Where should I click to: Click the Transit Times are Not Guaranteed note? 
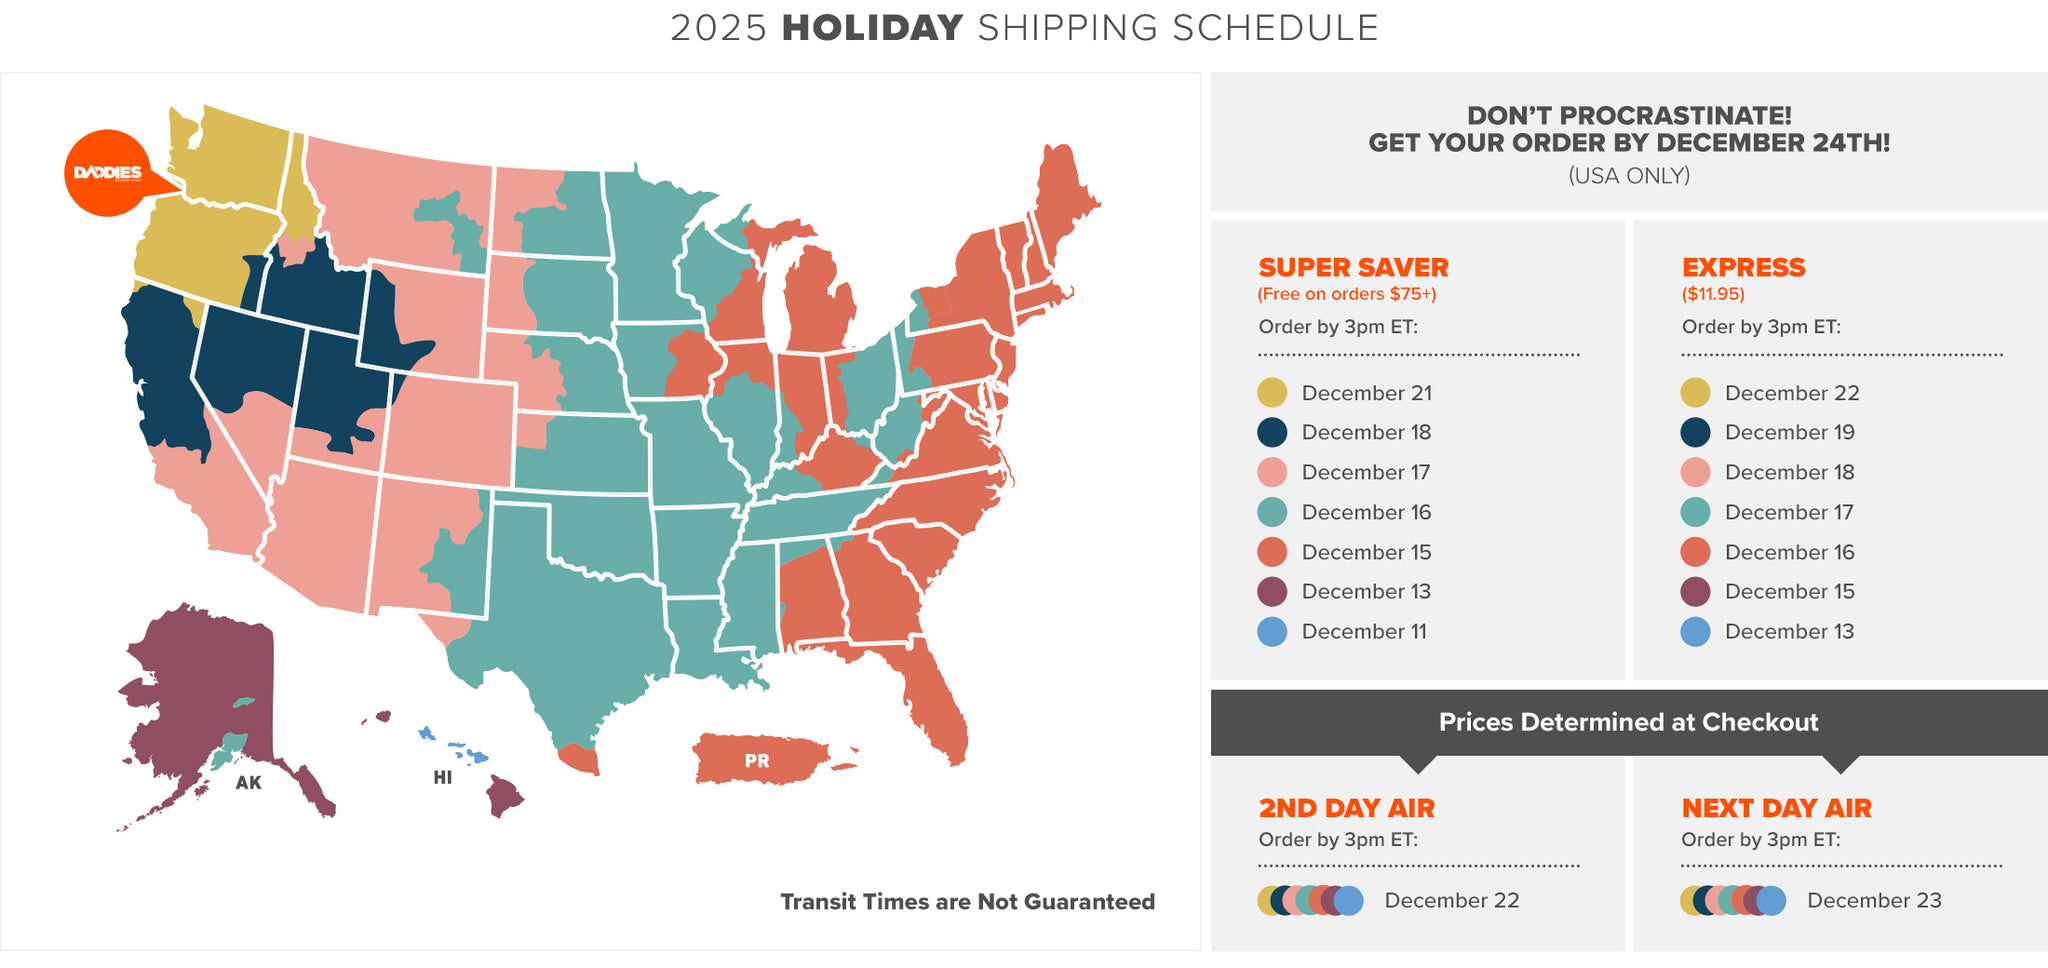967,902
